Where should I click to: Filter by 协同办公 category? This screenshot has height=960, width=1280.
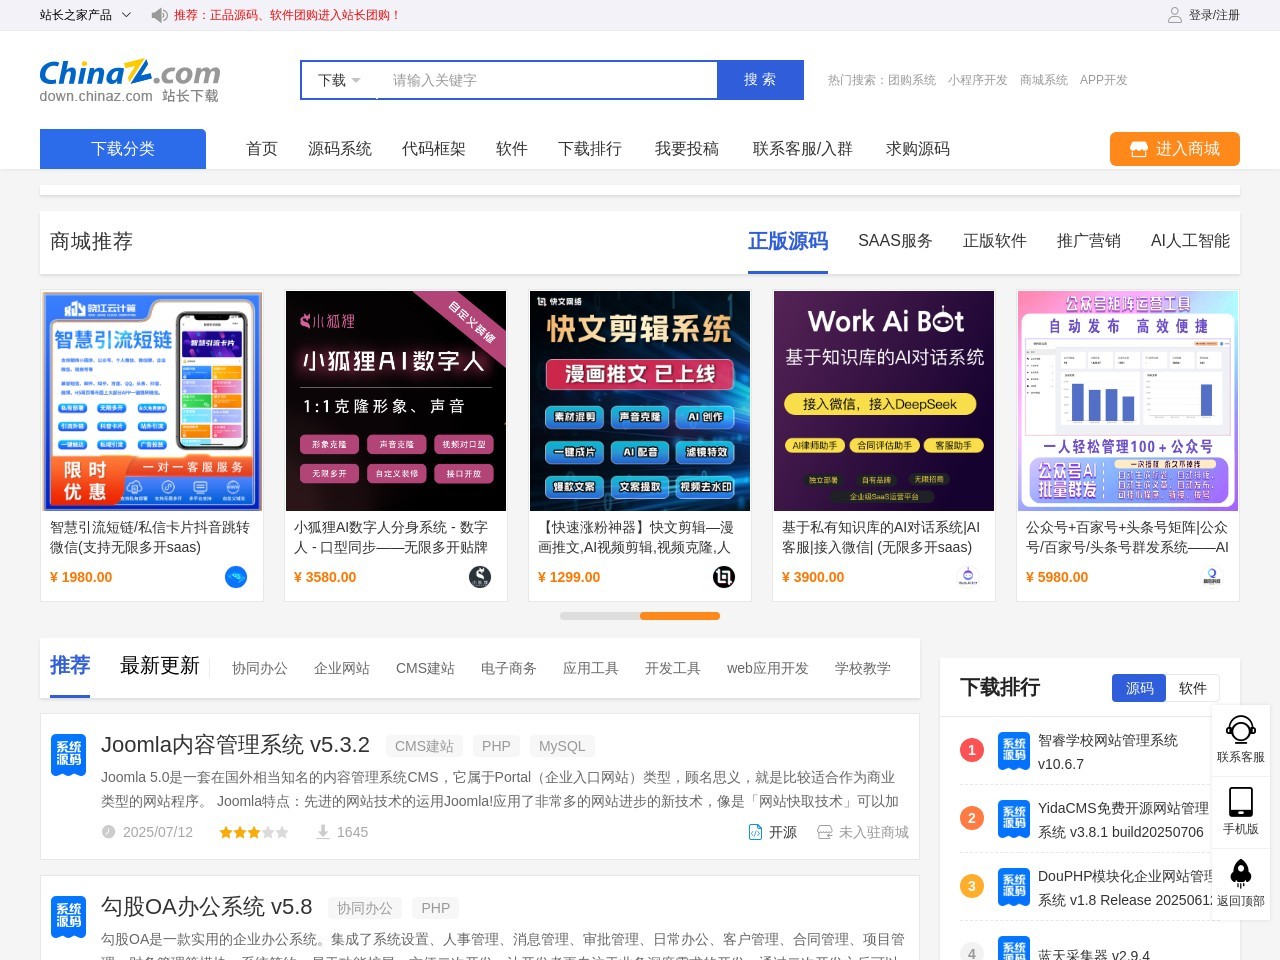point(260,668)
